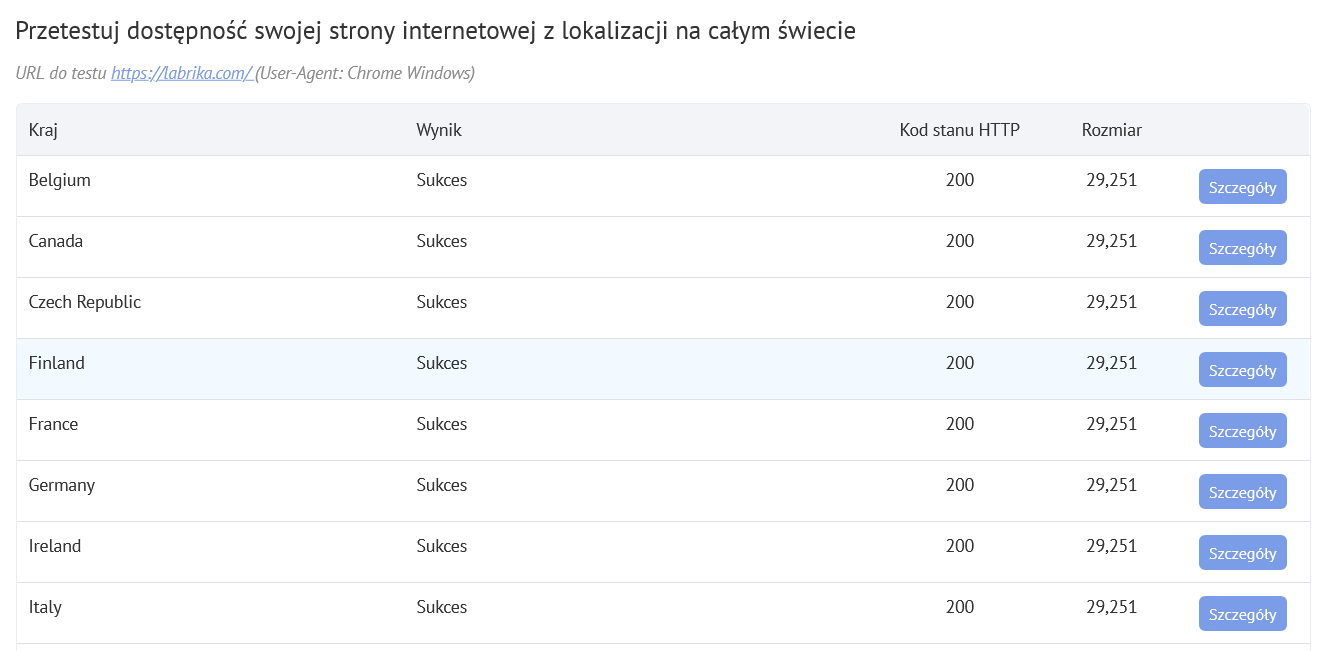Viewport: 1320px width, 651px height.
Task: Click Szczegóły button for Italy
Action: [x=1242, y=613]
